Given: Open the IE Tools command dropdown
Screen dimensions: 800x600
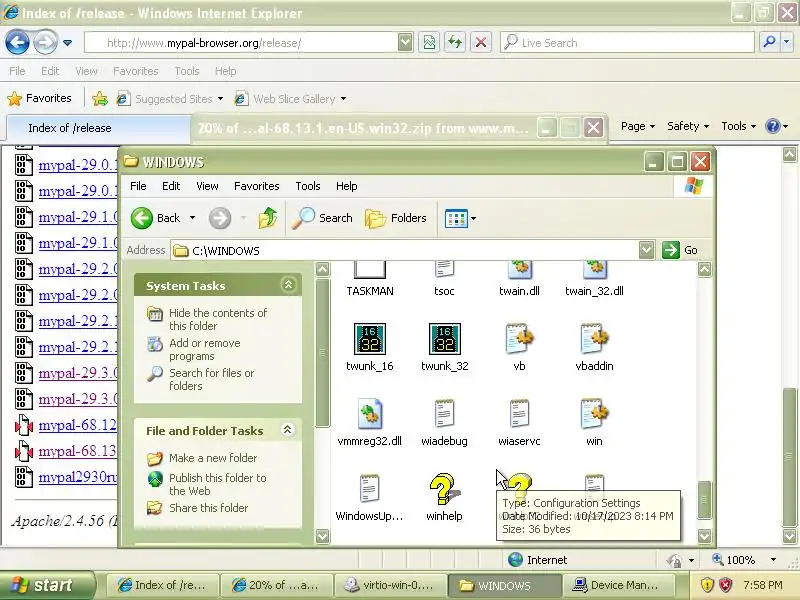Looking at the screenshot, I should click(x=738, y=126).
